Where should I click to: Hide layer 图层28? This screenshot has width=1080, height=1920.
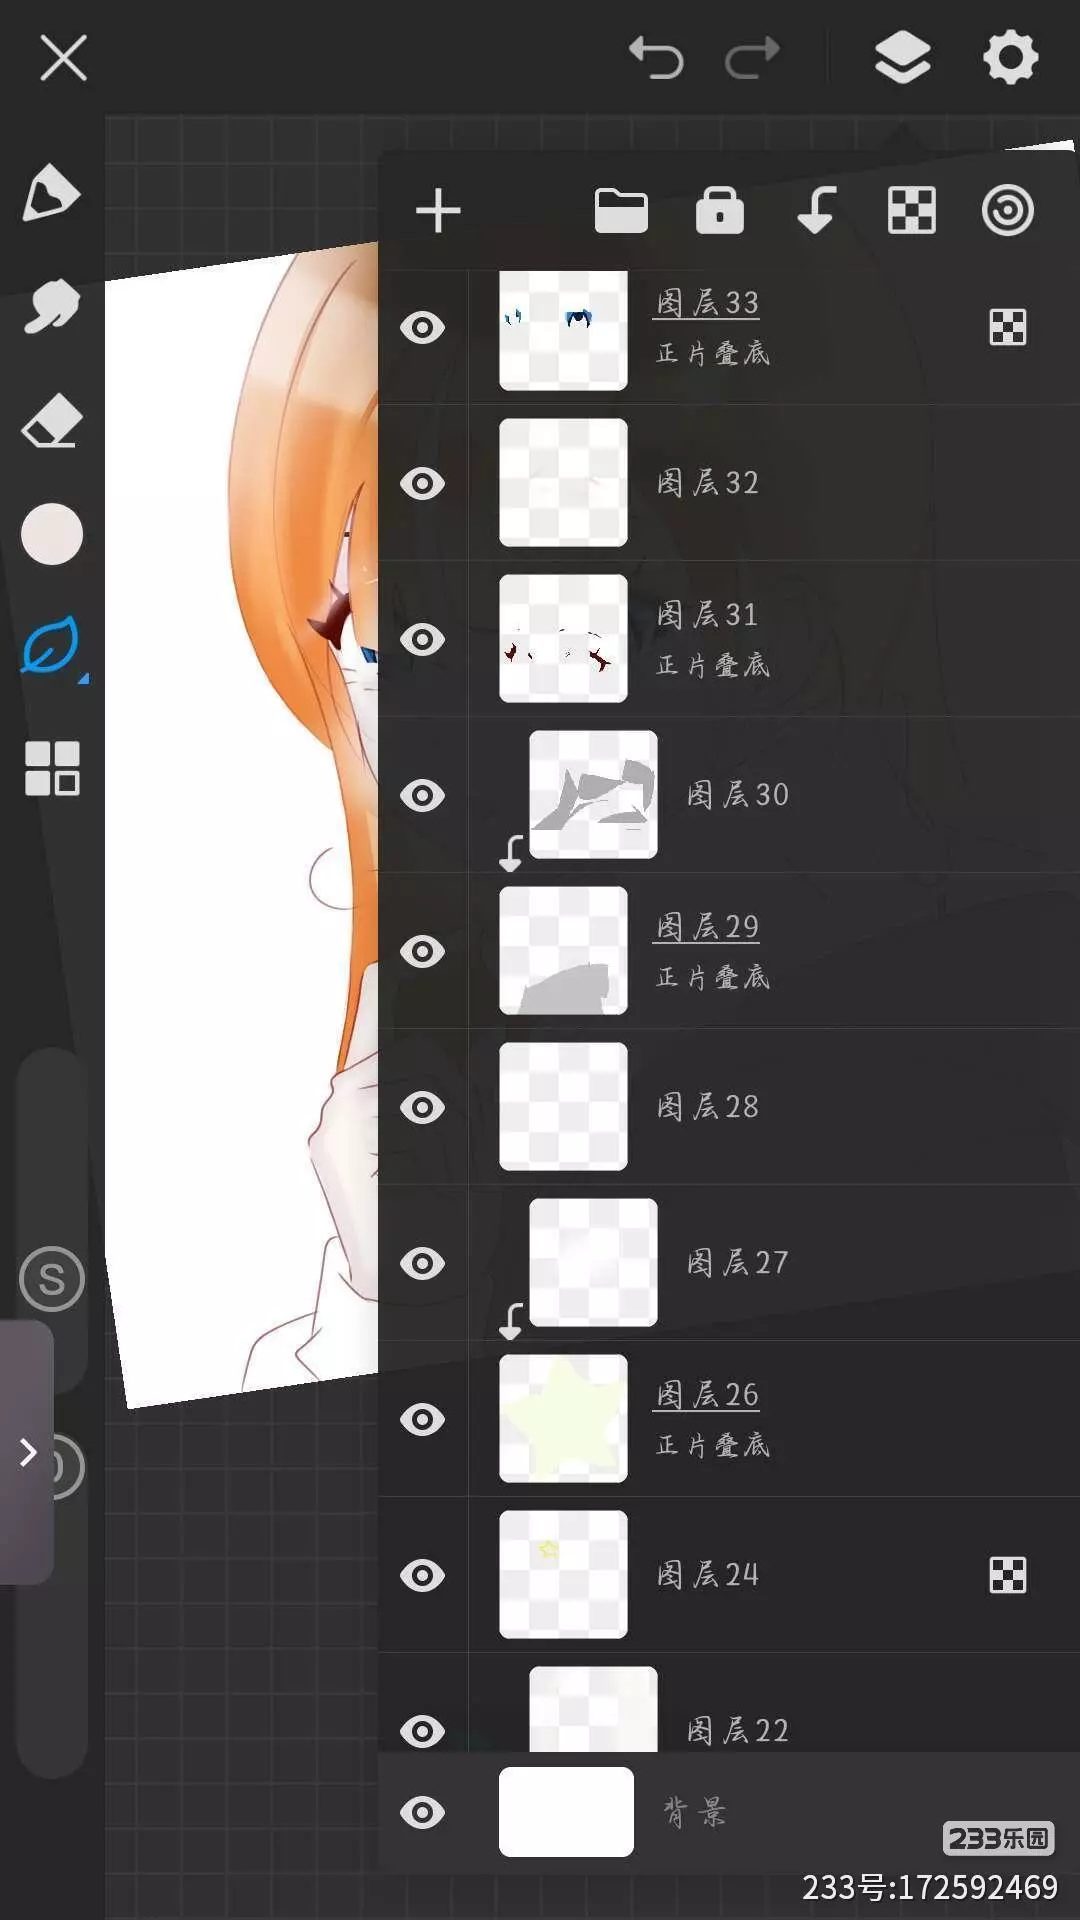[423, 1107]
